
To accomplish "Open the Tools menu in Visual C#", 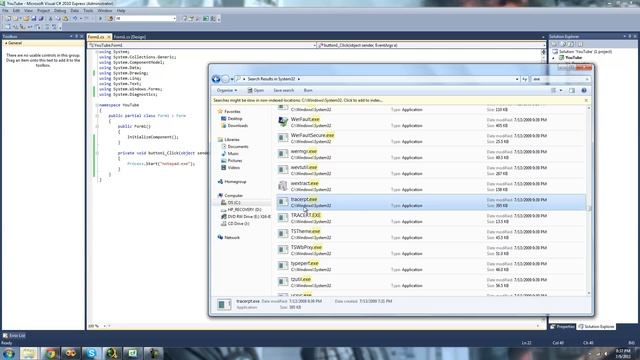I will coord(88,11).
